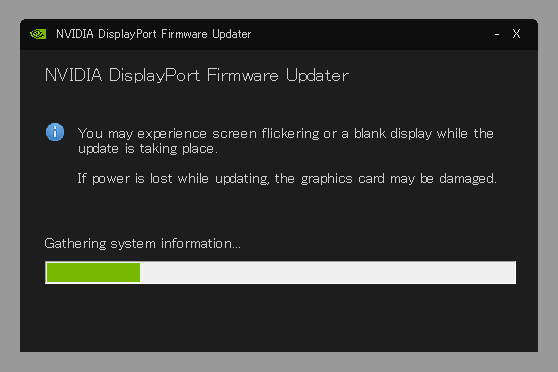Click the 'Gathering system information' status label
The width and height of the screenshot is (558, 372).
tap(142, 243)
